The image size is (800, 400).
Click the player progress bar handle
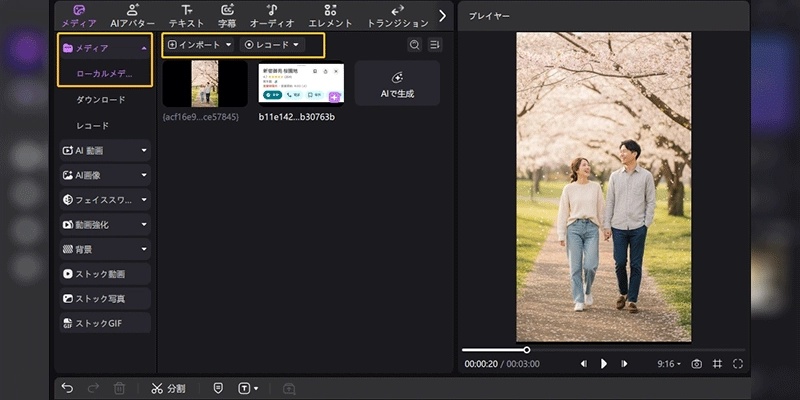point(527,350)
